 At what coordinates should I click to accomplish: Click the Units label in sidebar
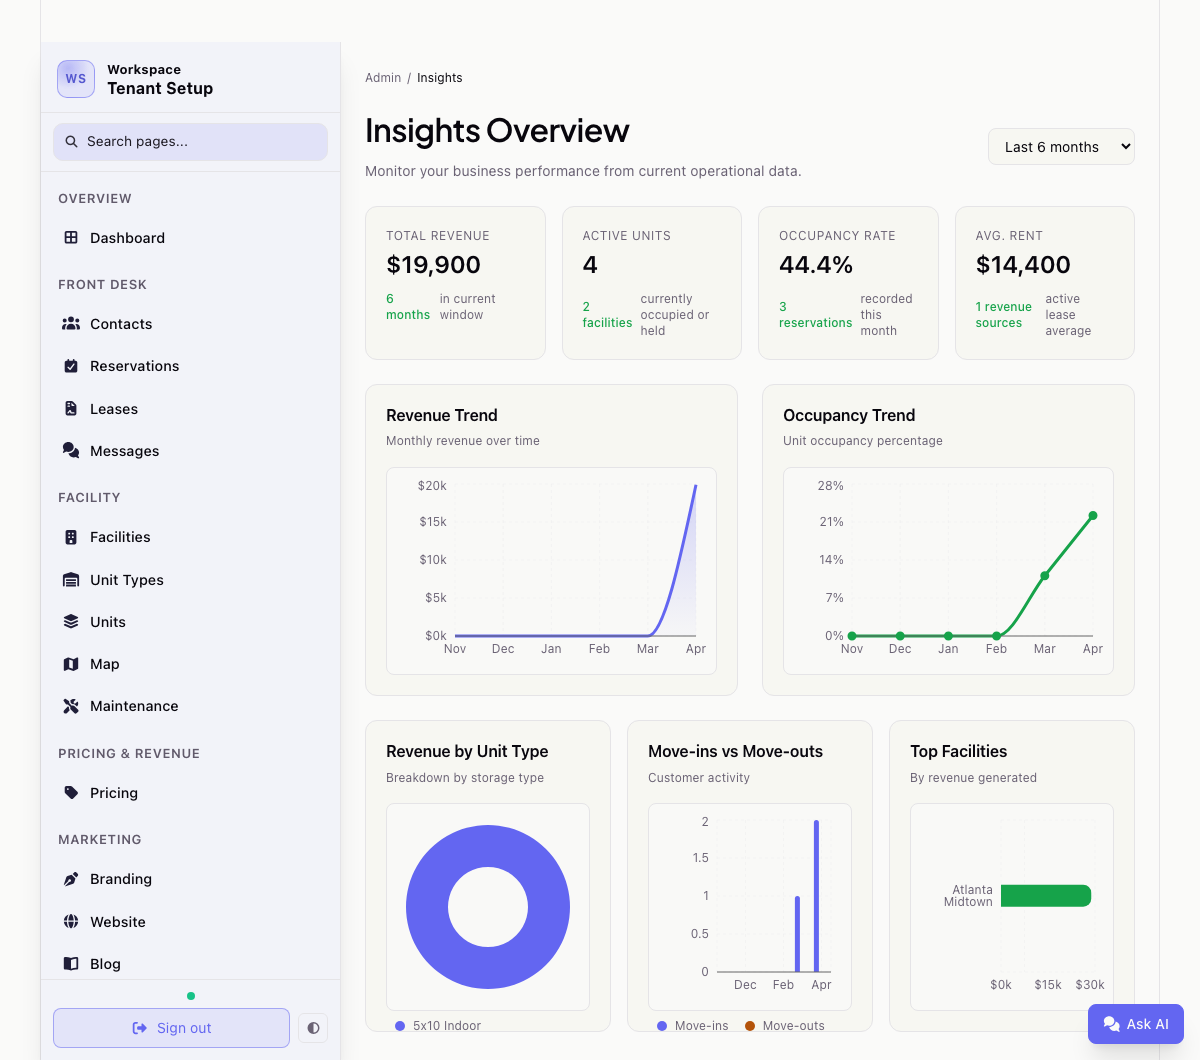tap(108, 622)
